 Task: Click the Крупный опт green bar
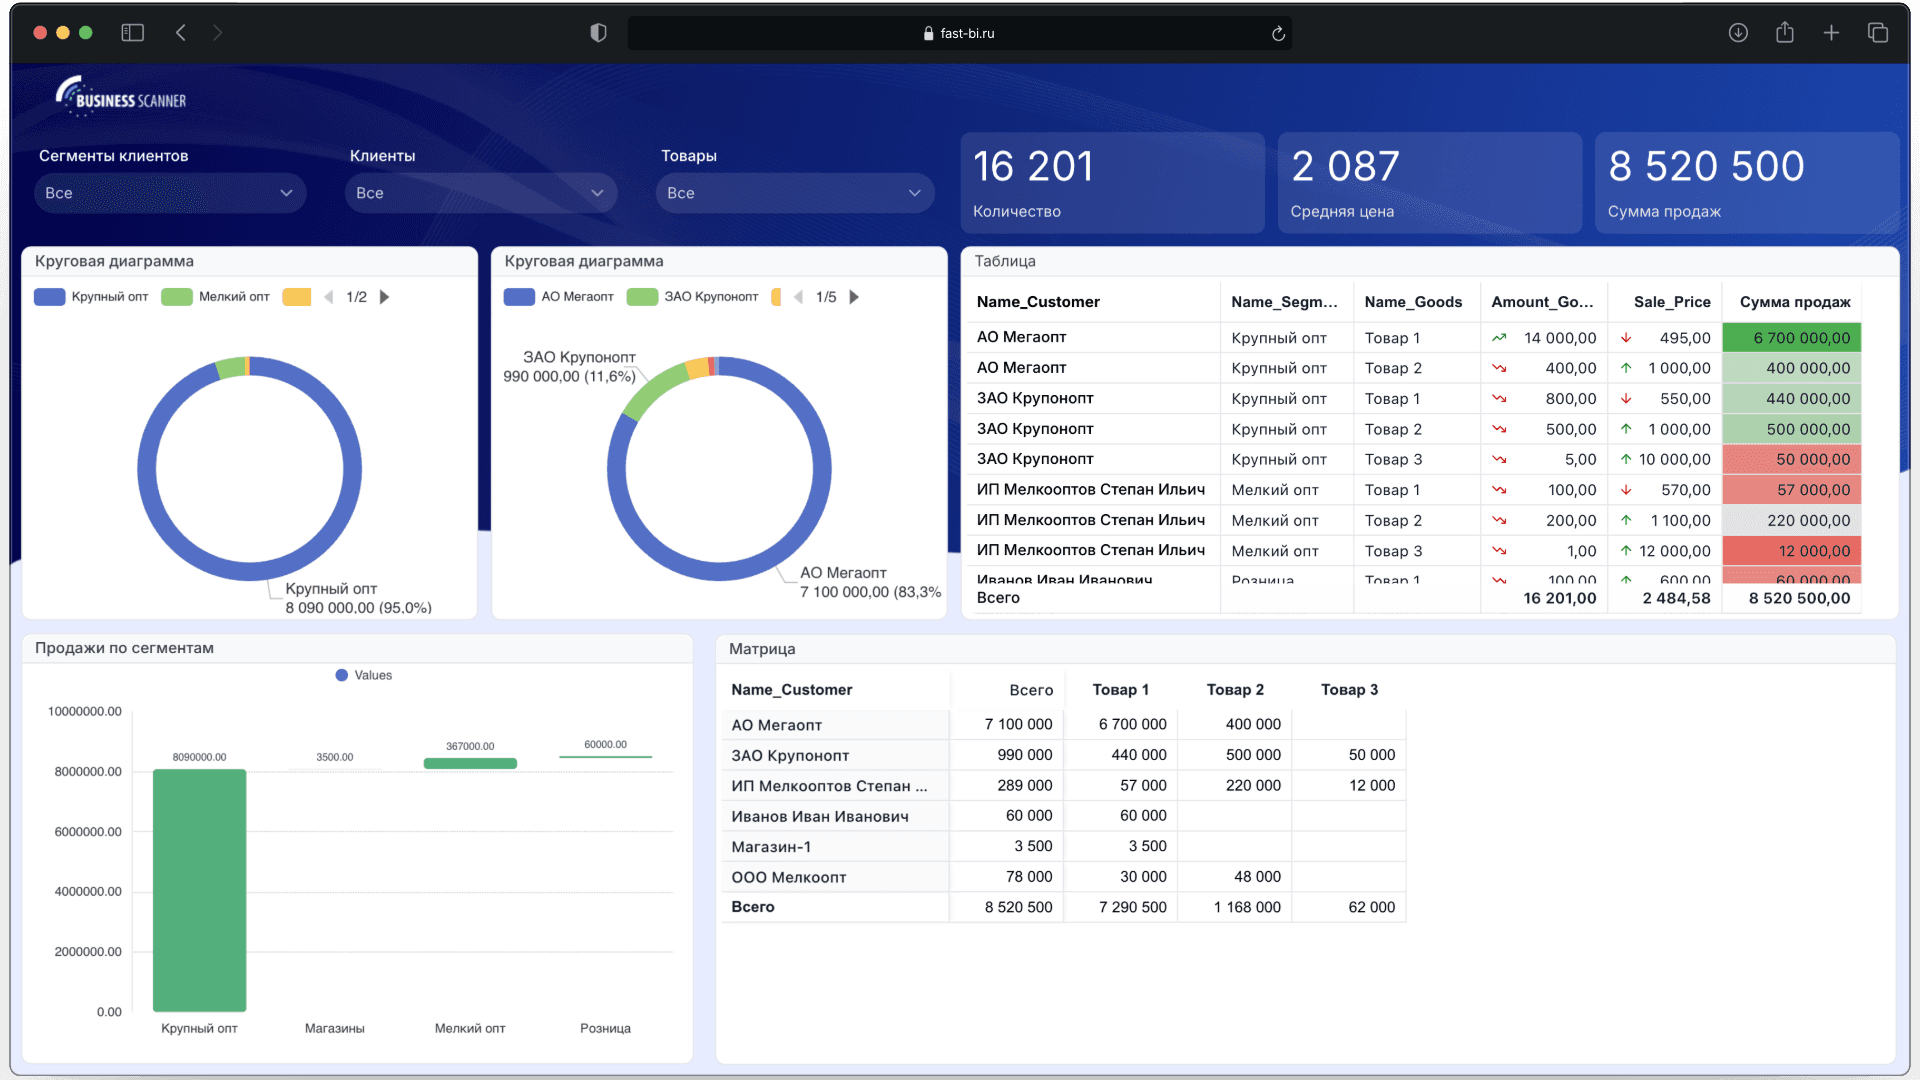(199, 890)
